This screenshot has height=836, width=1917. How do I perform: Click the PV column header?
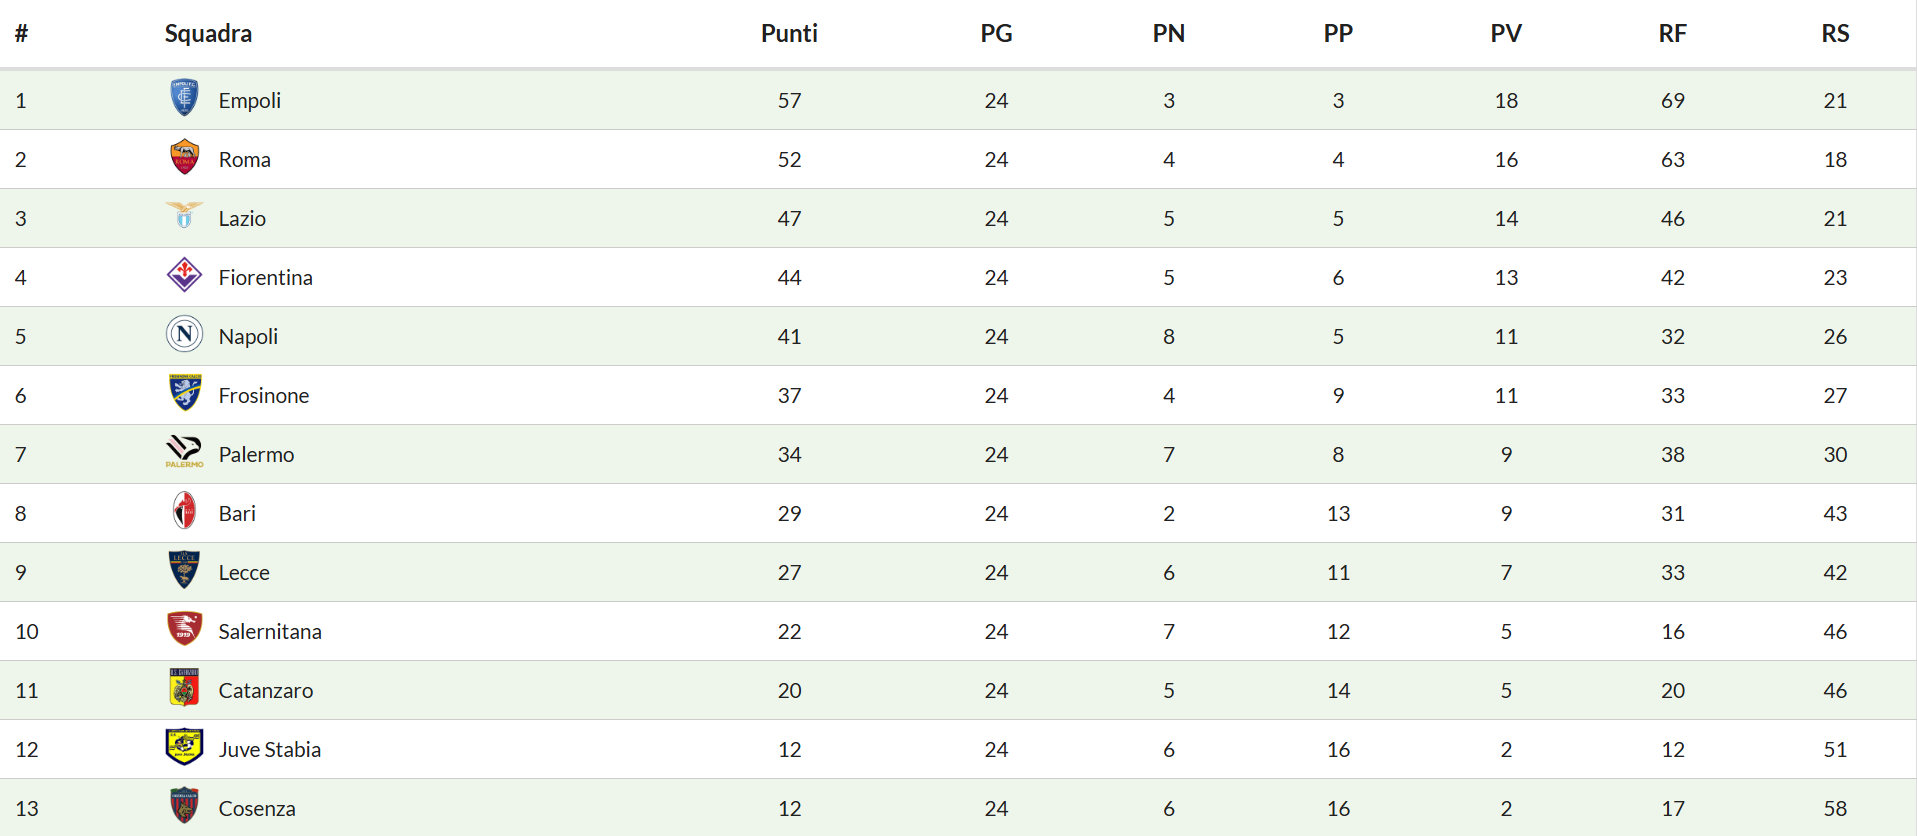click(x=1506, y=34)
